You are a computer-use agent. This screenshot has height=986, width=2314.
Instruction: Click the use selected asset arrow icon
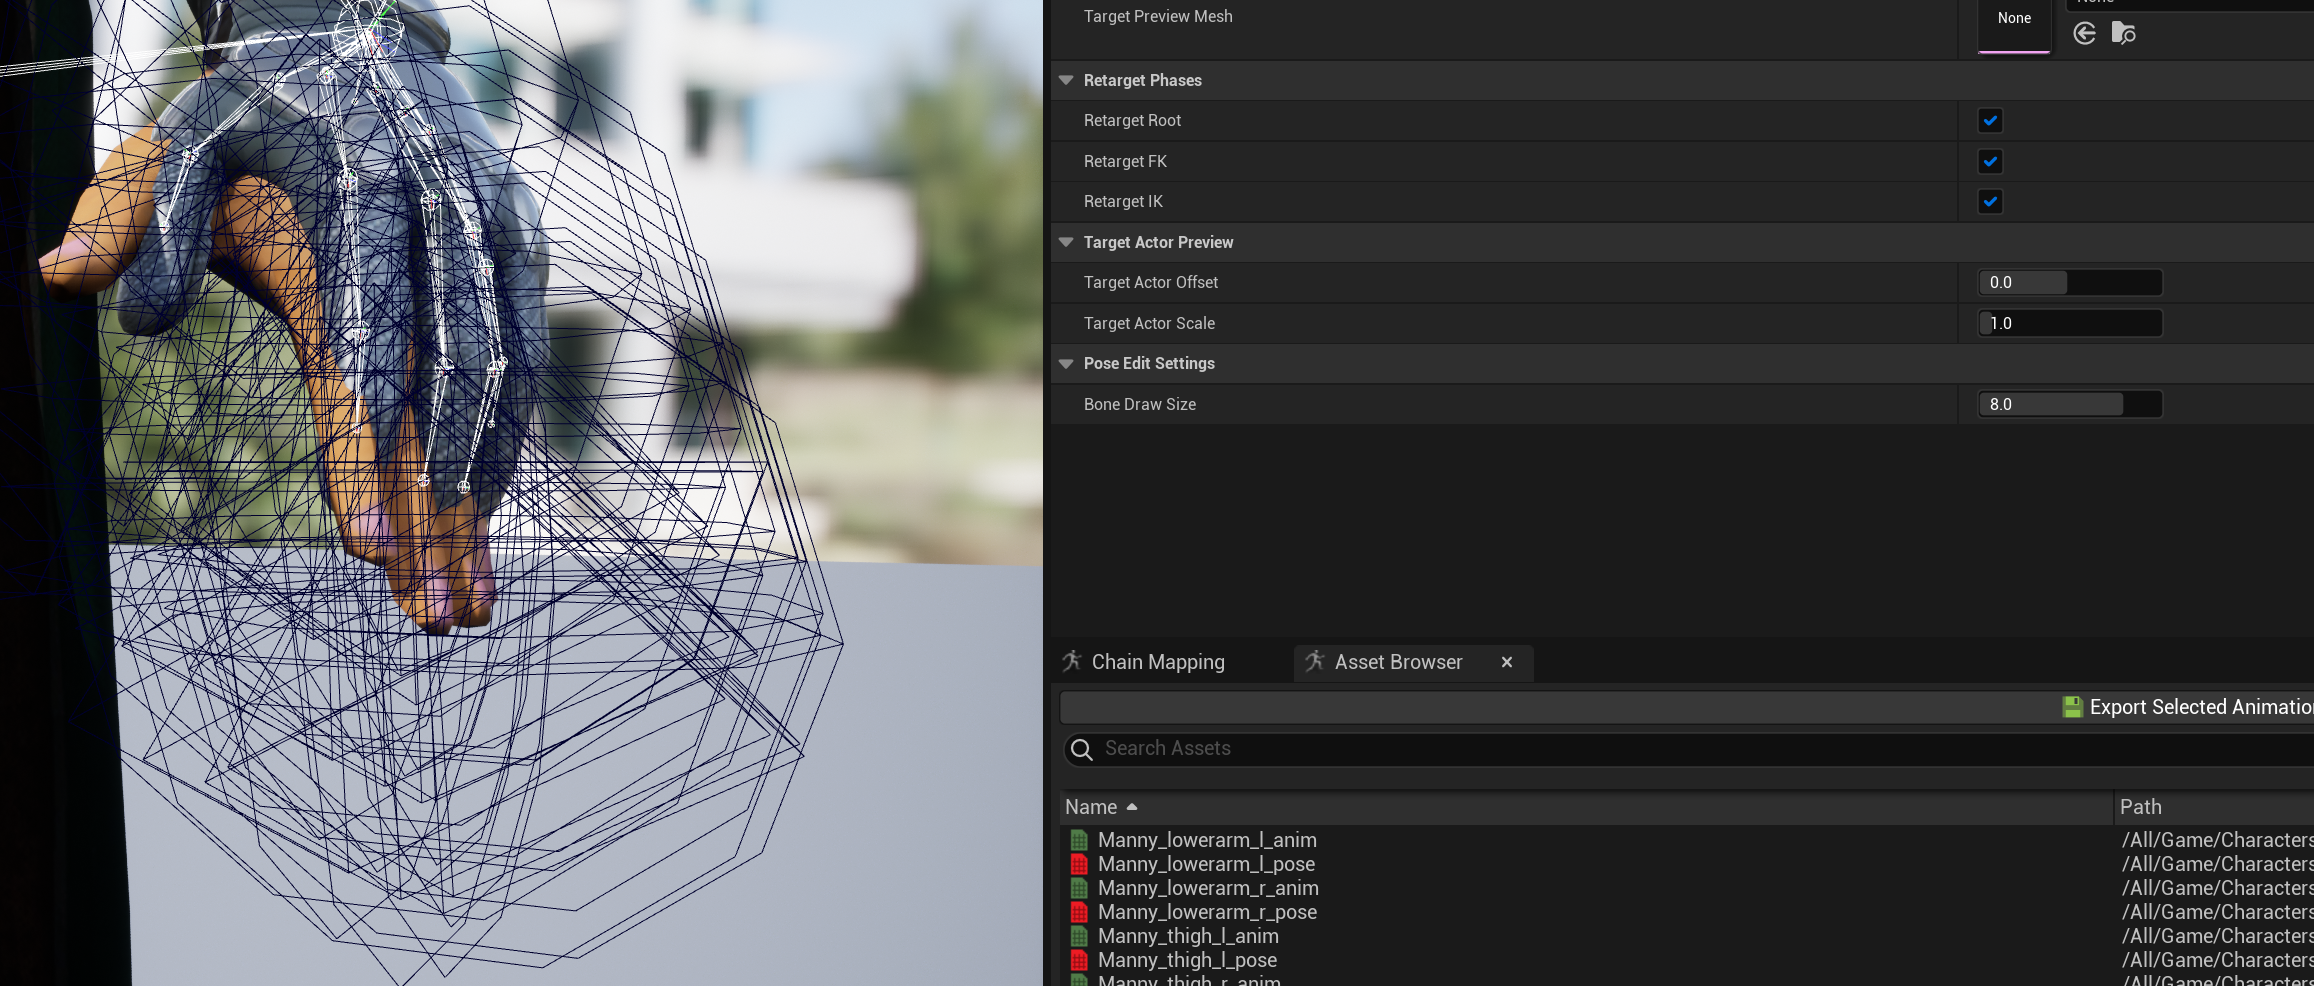click(2084, 34)
